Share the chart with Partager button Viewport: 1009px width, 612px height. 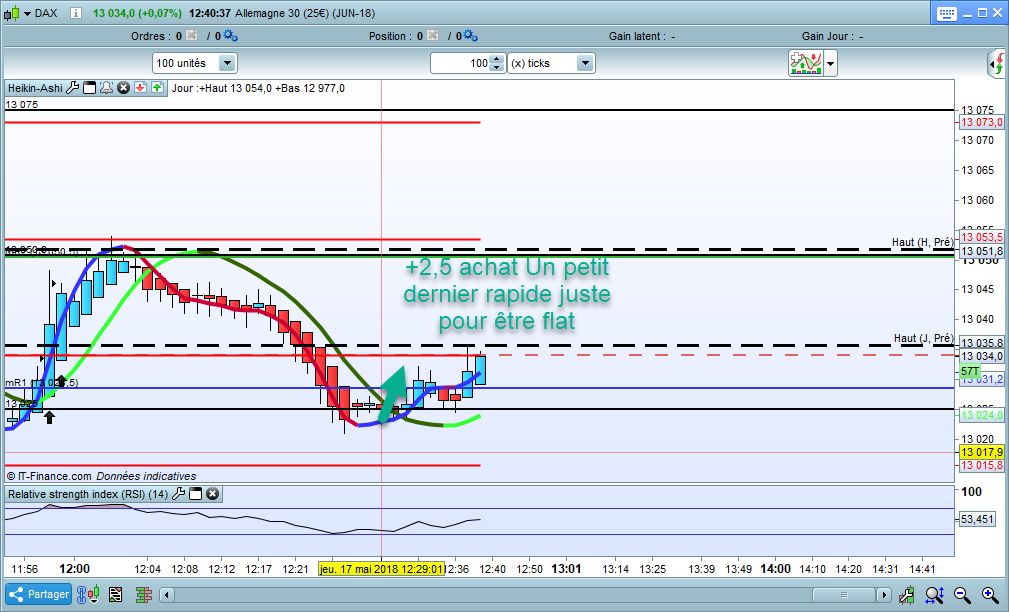pos(39,594)
